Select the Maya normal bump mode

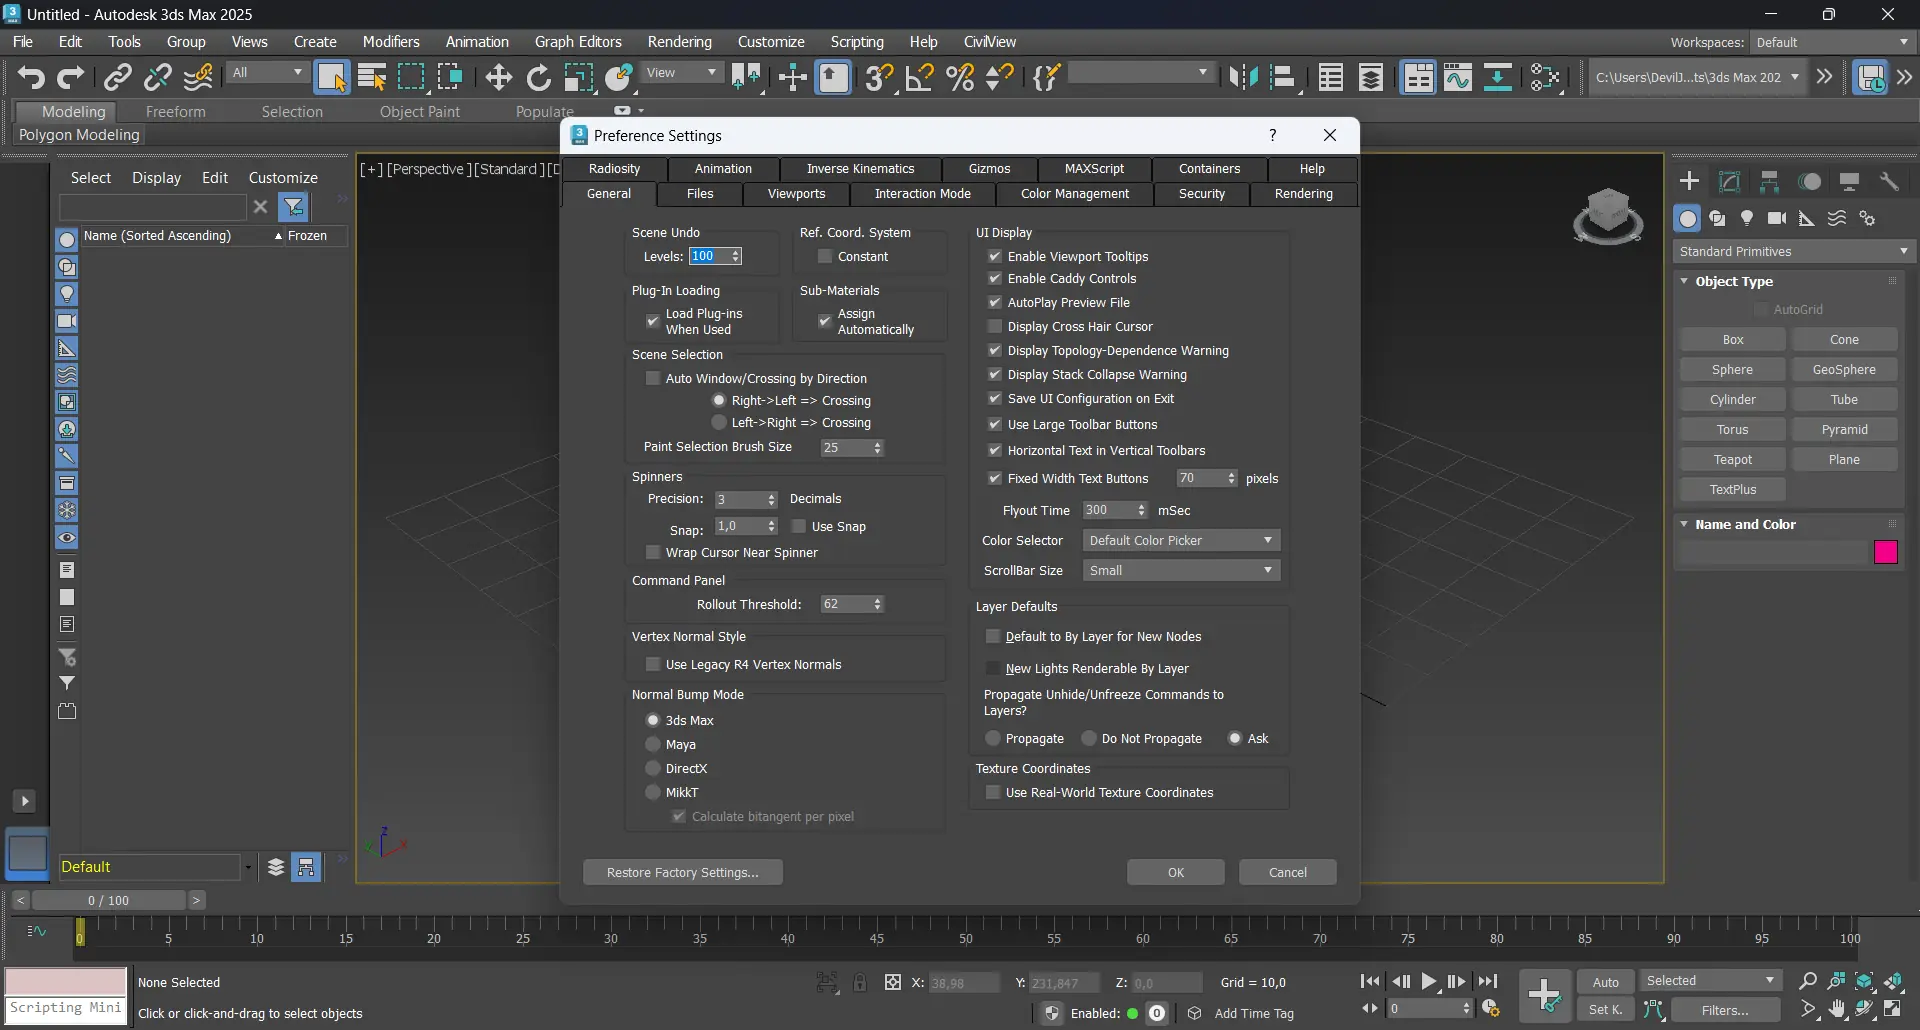[x=653, y=744]
